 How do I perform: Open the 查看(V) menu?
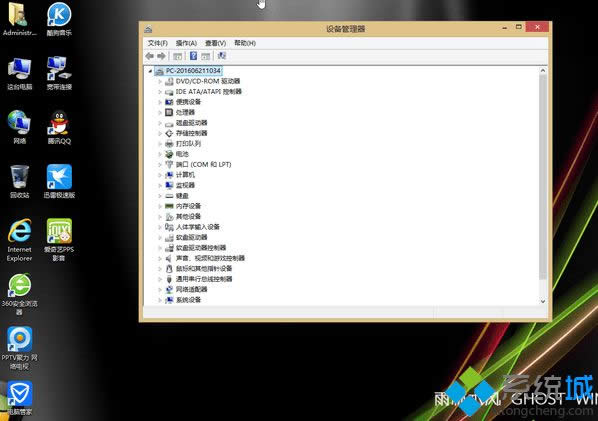click(x=215, y=43)
